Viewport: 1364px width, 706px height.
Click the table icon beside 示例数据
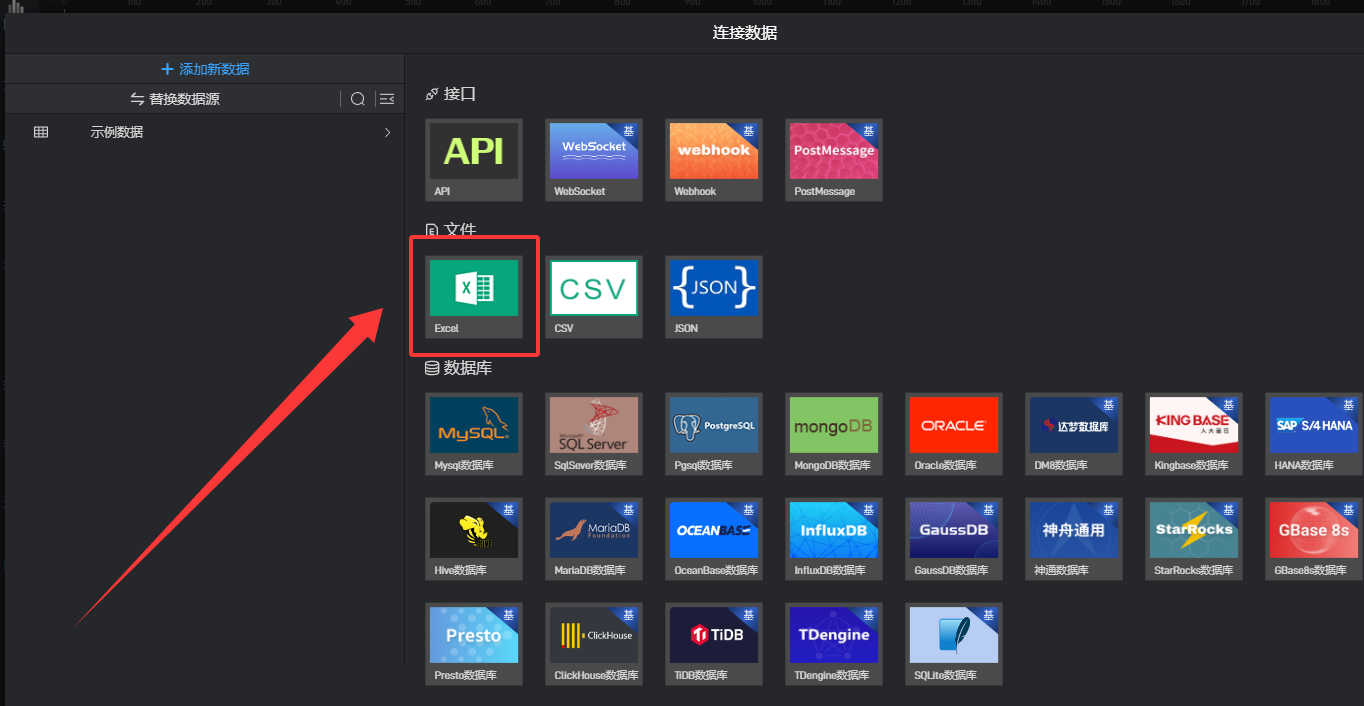(x=41, y=132)
